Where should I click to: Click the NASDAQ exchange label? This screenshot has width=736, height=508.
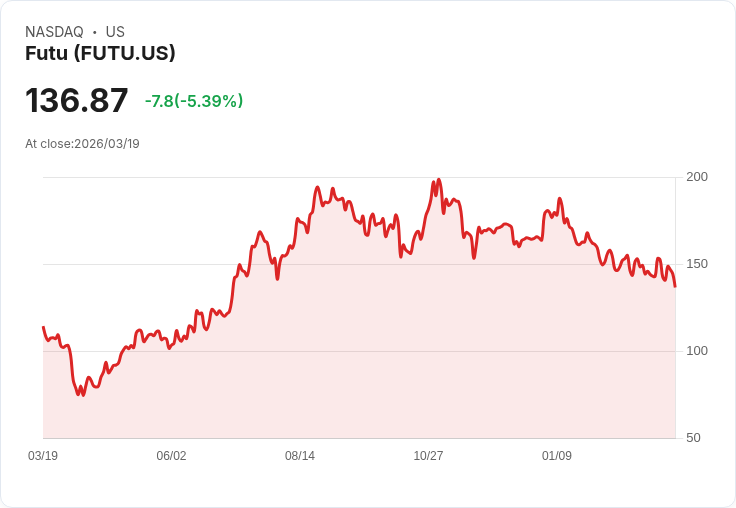(x=54, y=32)
